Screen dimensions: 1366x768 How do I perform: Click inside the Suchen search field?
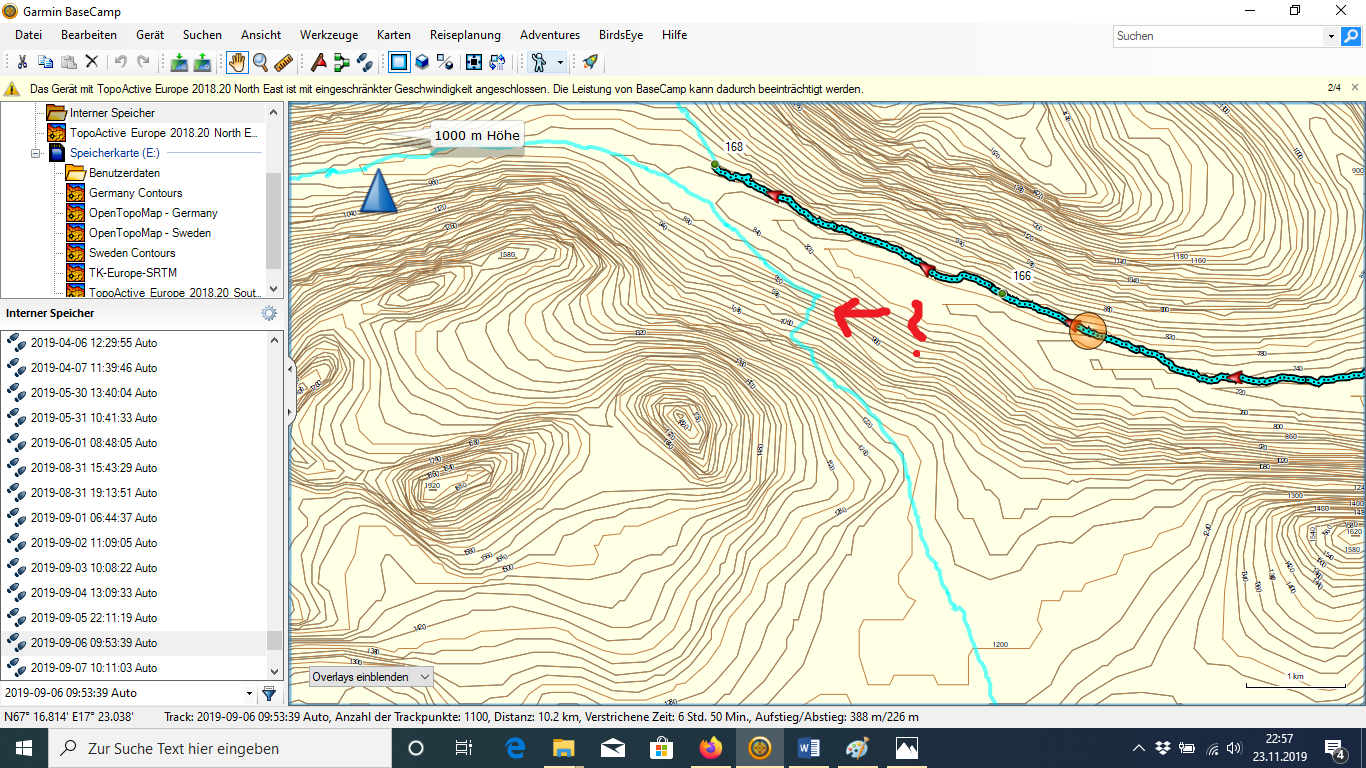coord(1218,36)
